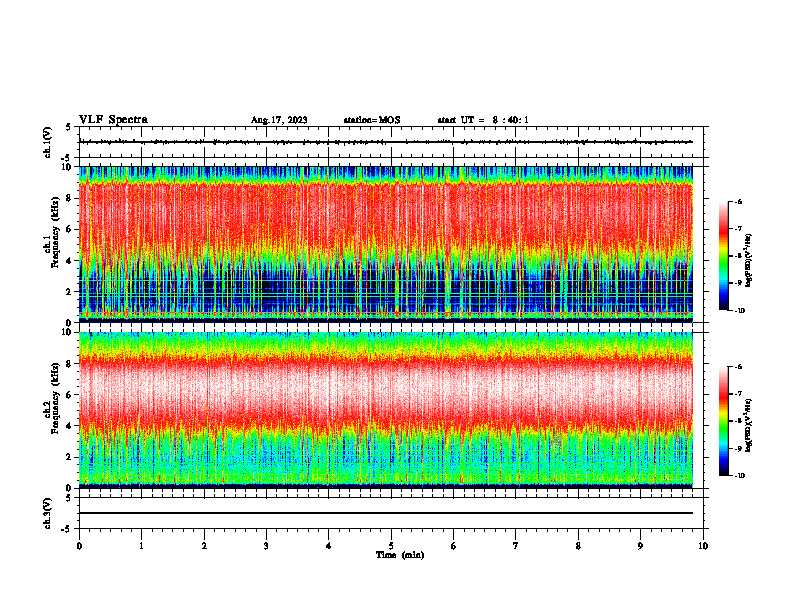Click time axis tick label "5"
The image size is (792, 612).
tap(391, 546)
